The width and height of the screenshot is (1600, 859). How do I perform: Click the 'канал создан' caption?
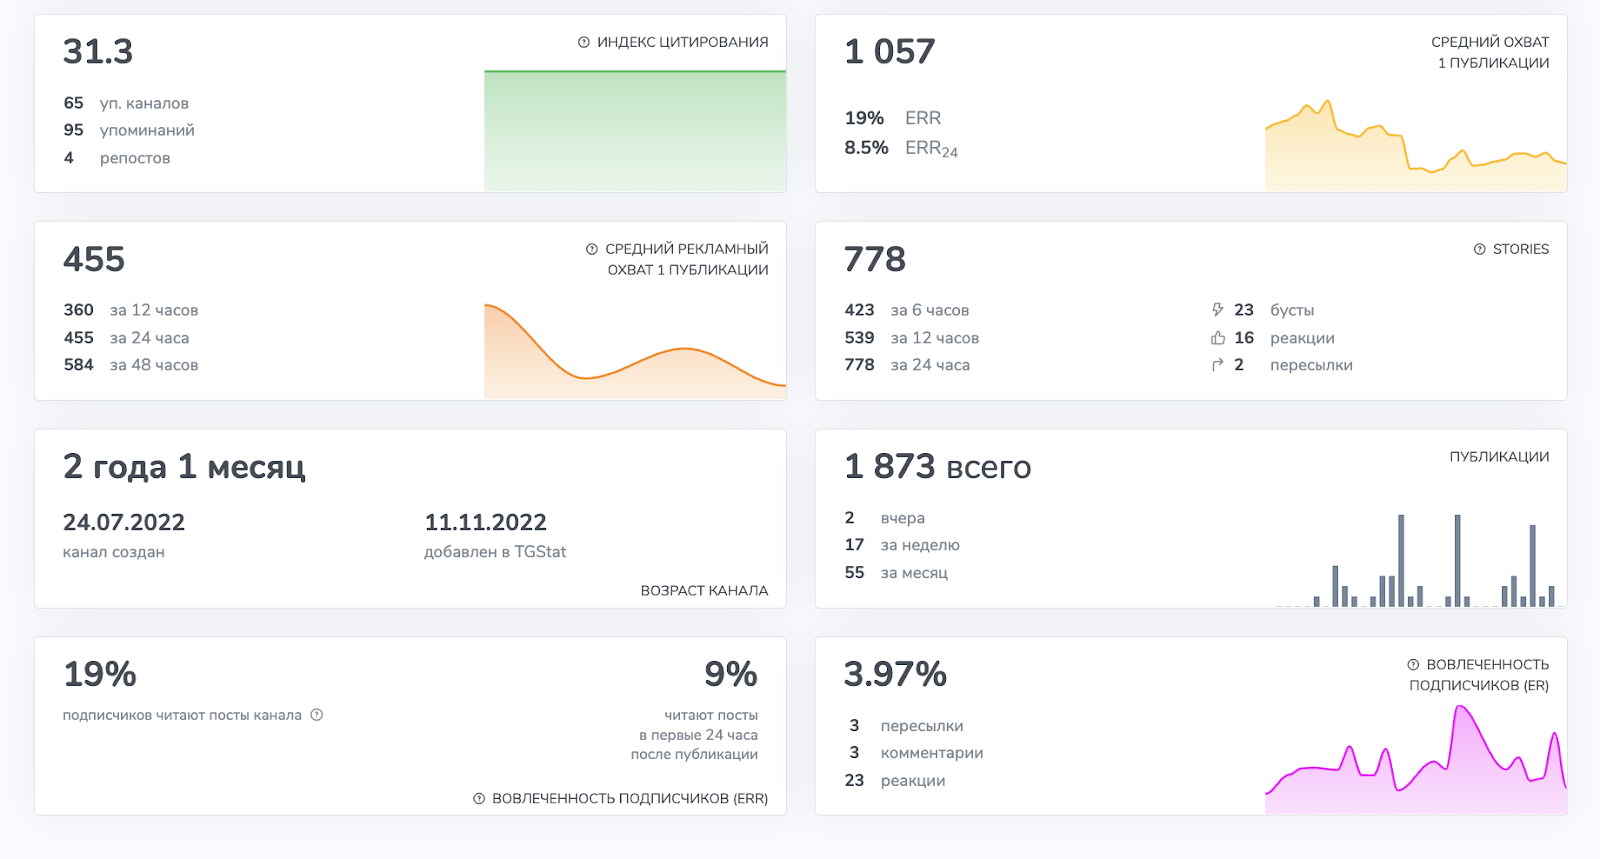point(114,552)
